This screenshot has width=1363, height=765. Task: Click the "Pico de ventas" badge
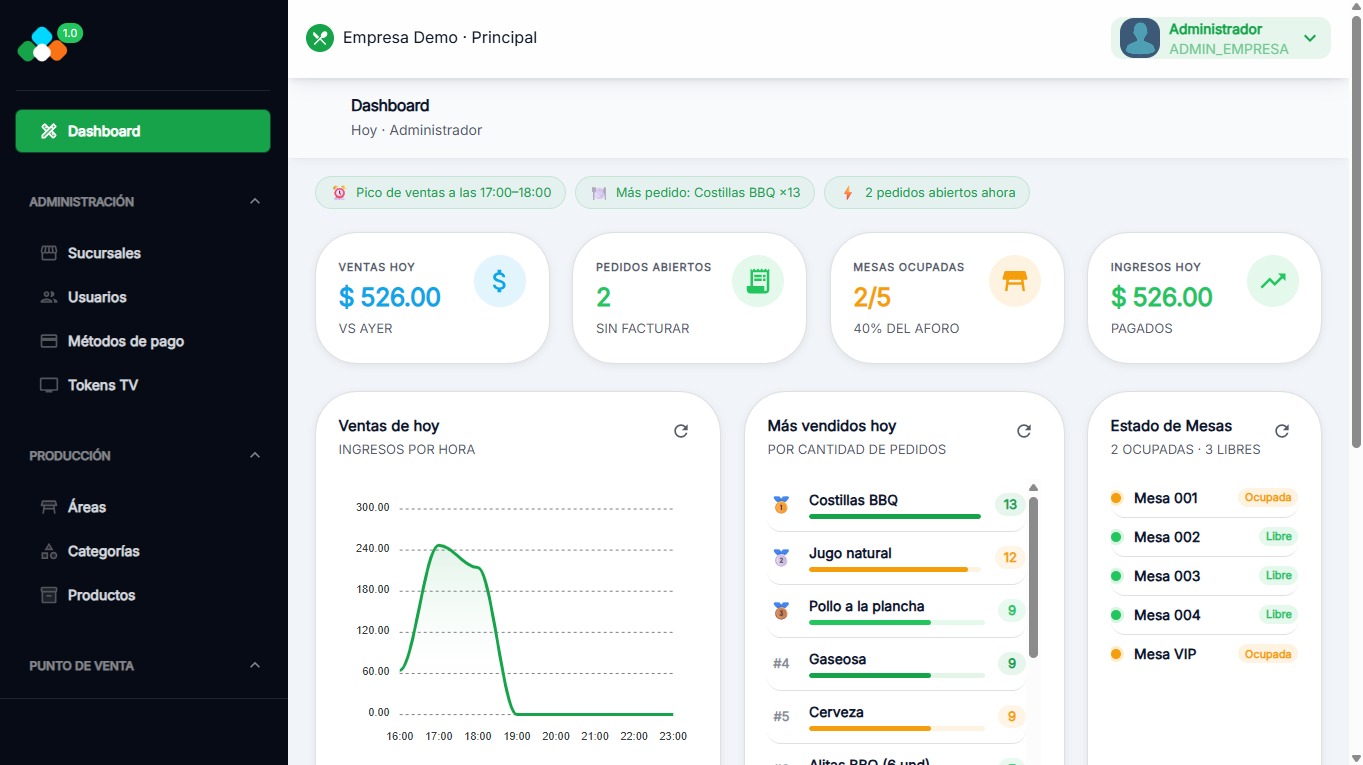tap(439, 192)
